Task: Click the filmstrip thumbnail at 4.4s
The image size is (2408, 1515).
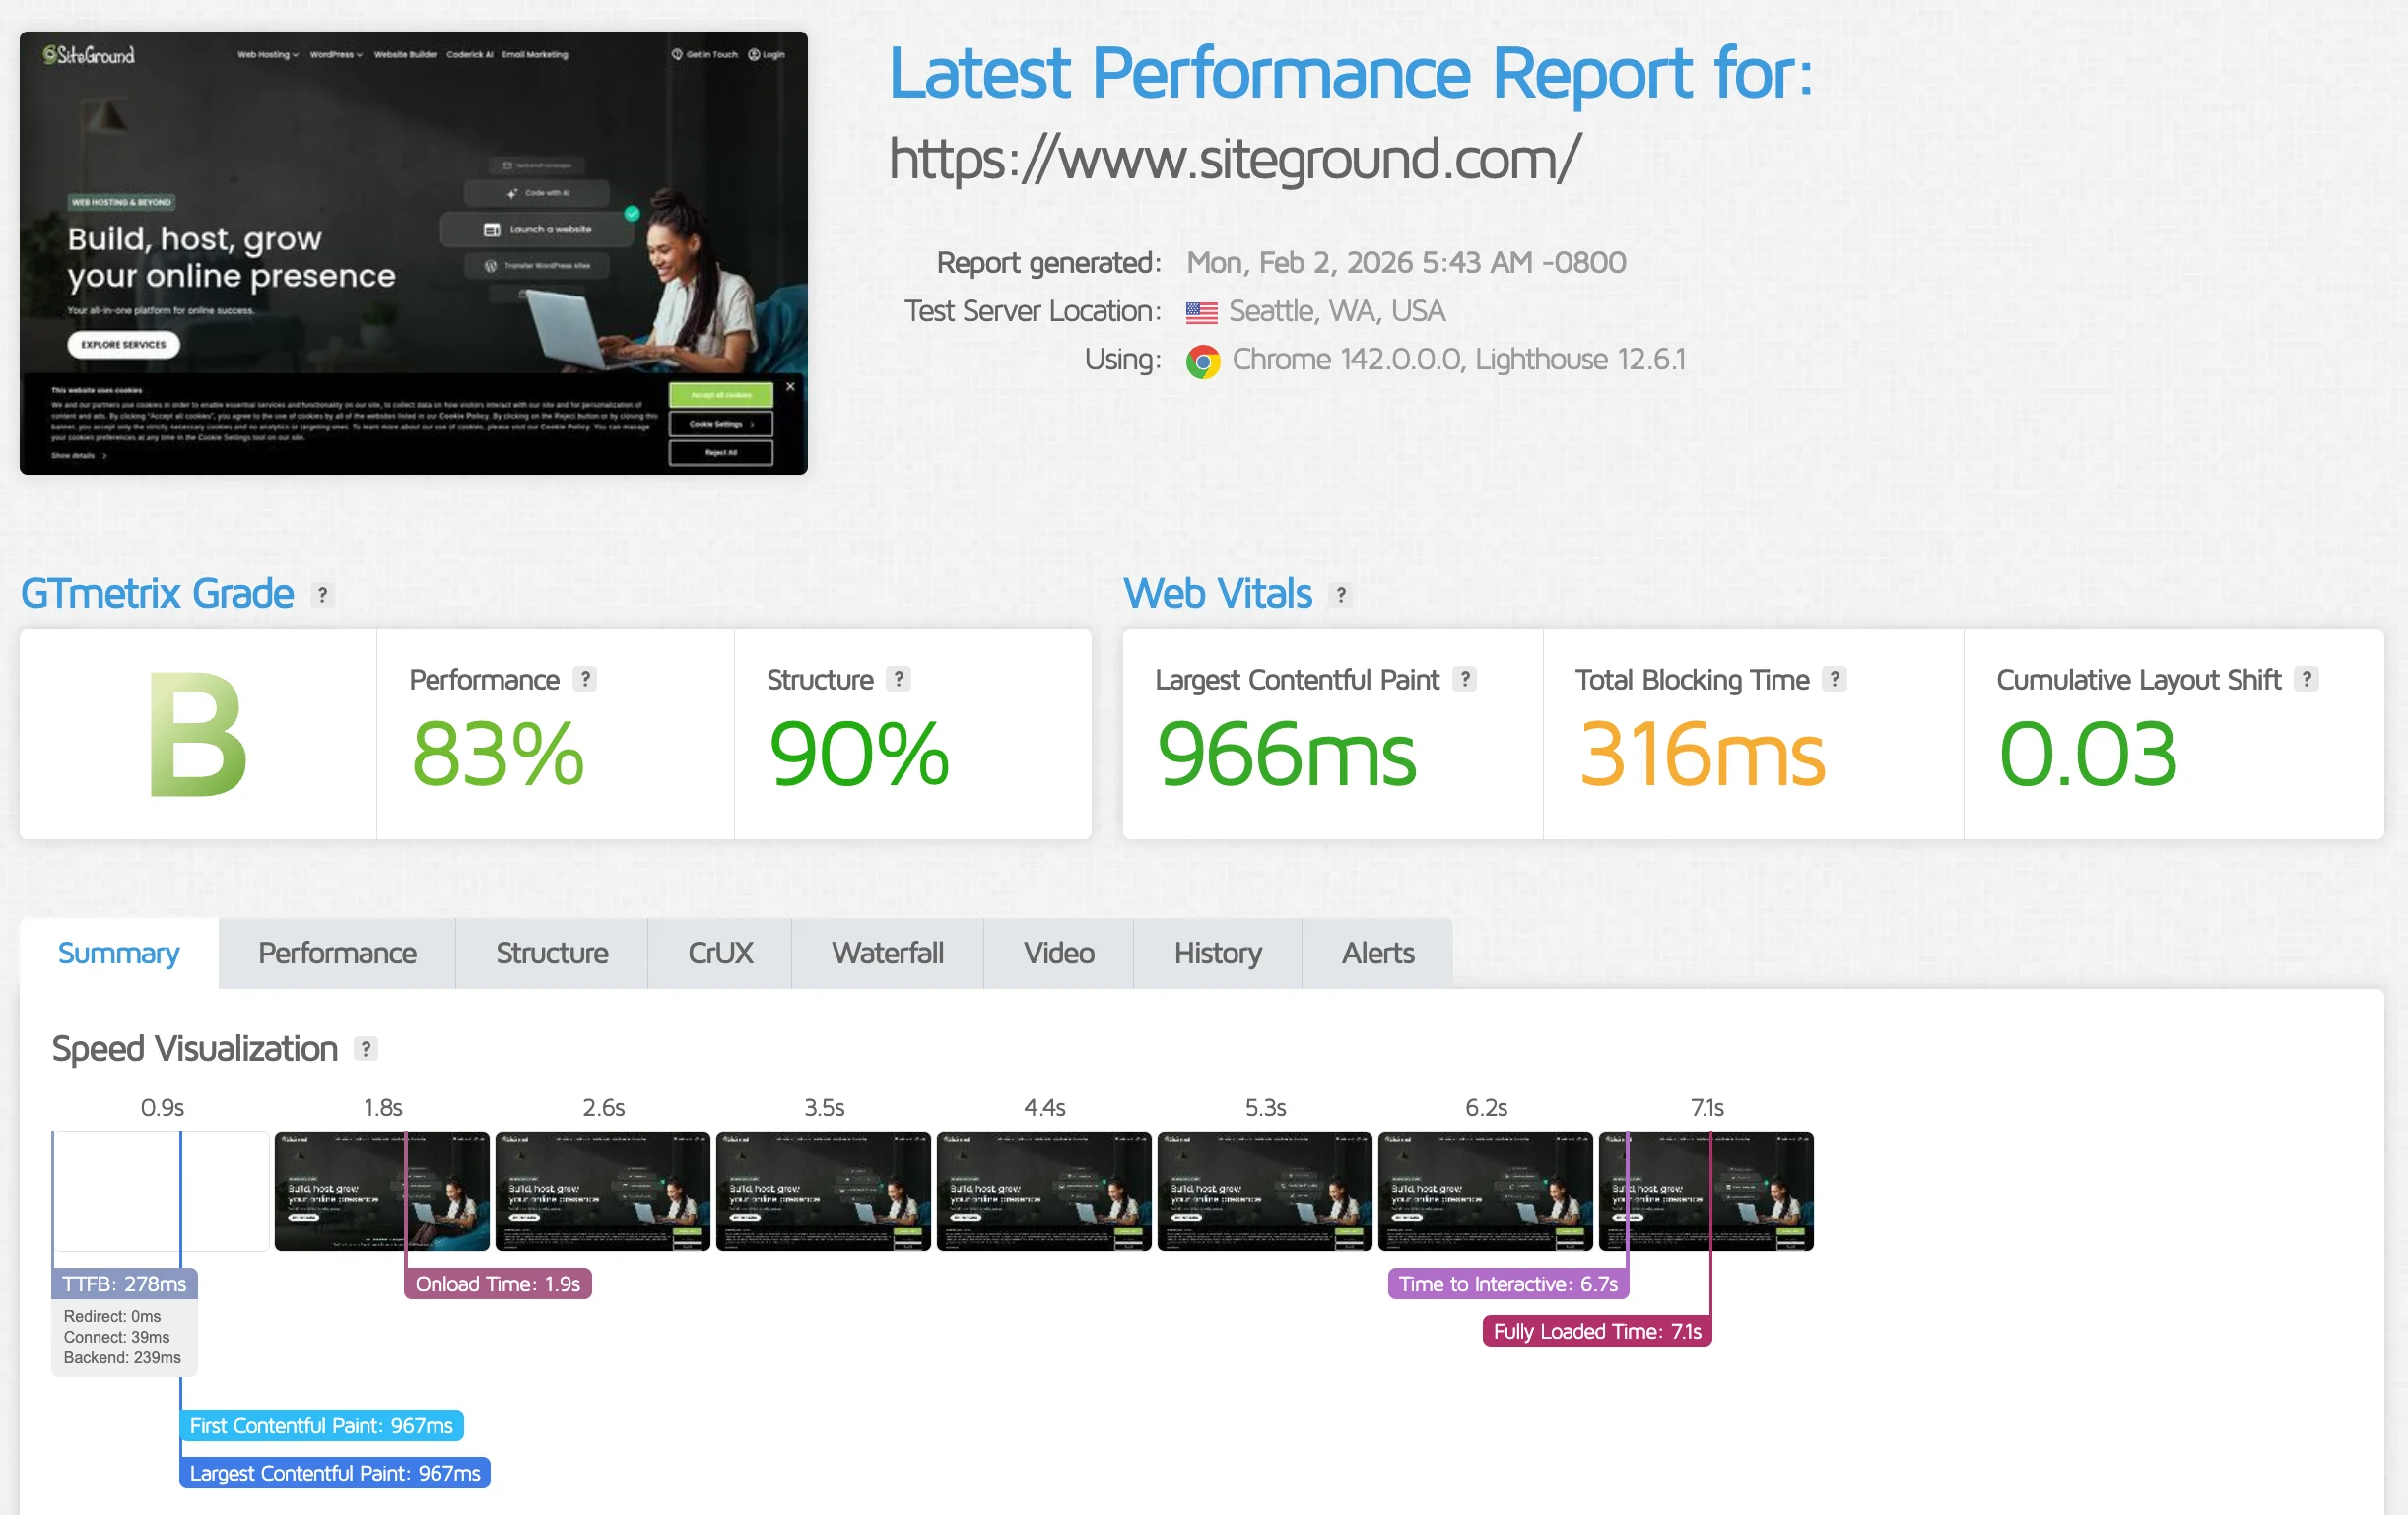Action: point(1043,1191)
